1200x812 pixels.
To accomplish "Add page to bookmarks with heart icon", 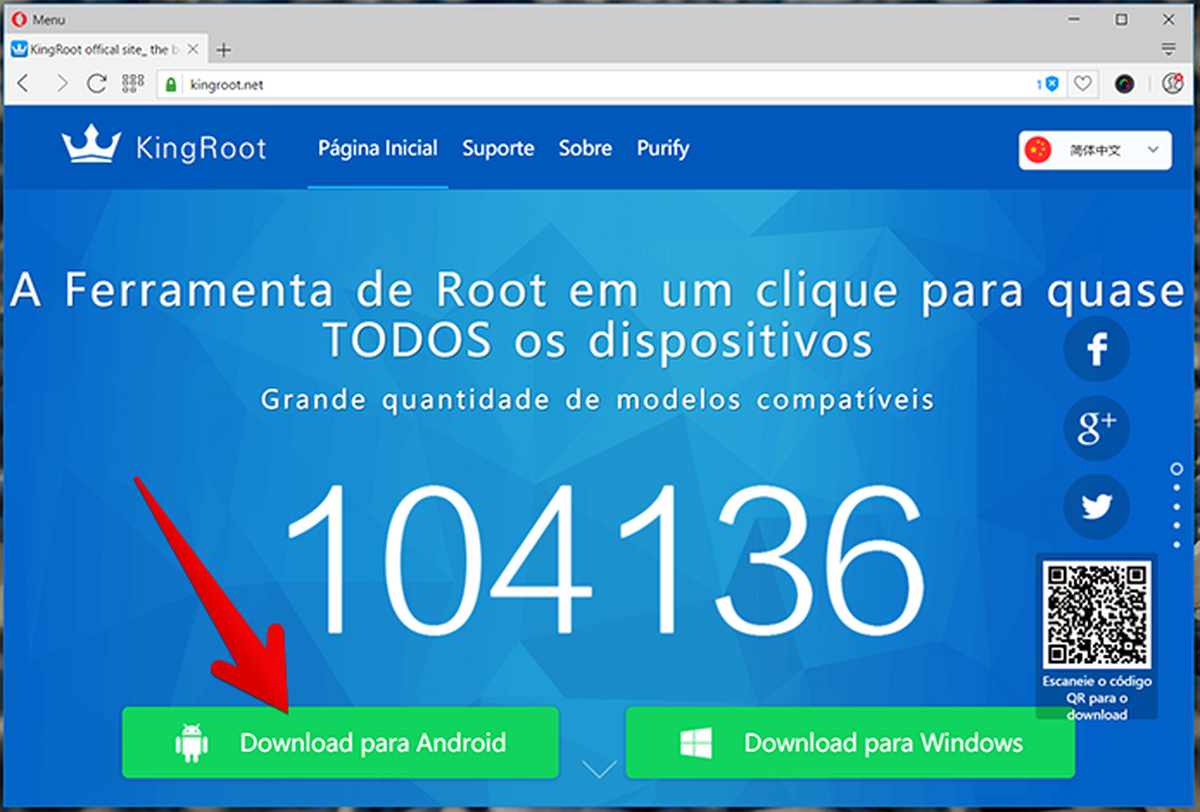I will pyautogui.click(x=1082, y=85).
